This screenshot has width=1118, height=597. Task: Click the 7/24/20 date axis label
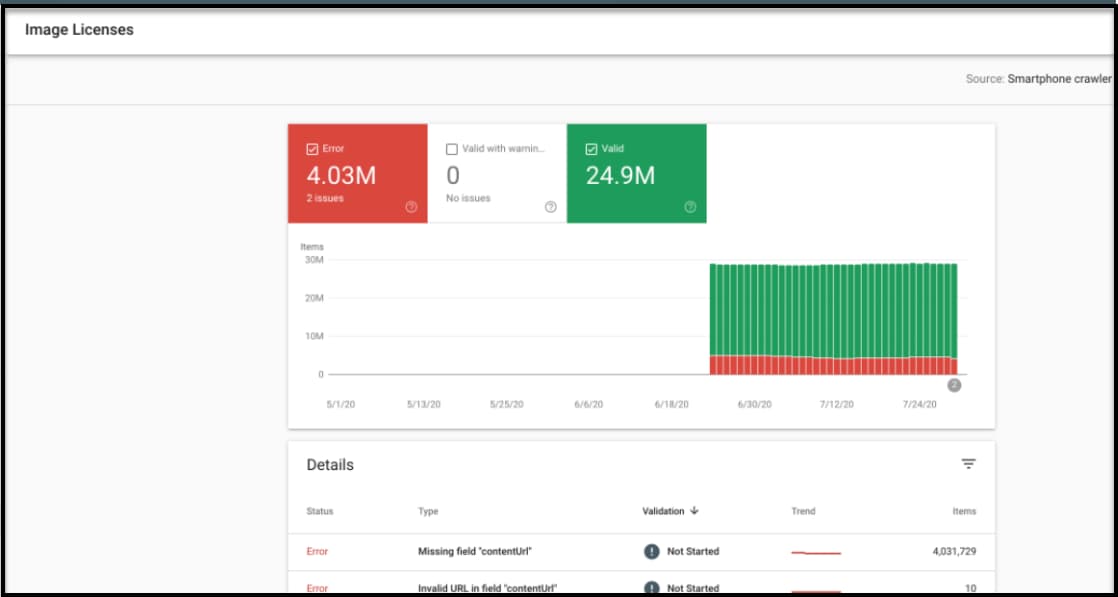(x=920, y=404)
